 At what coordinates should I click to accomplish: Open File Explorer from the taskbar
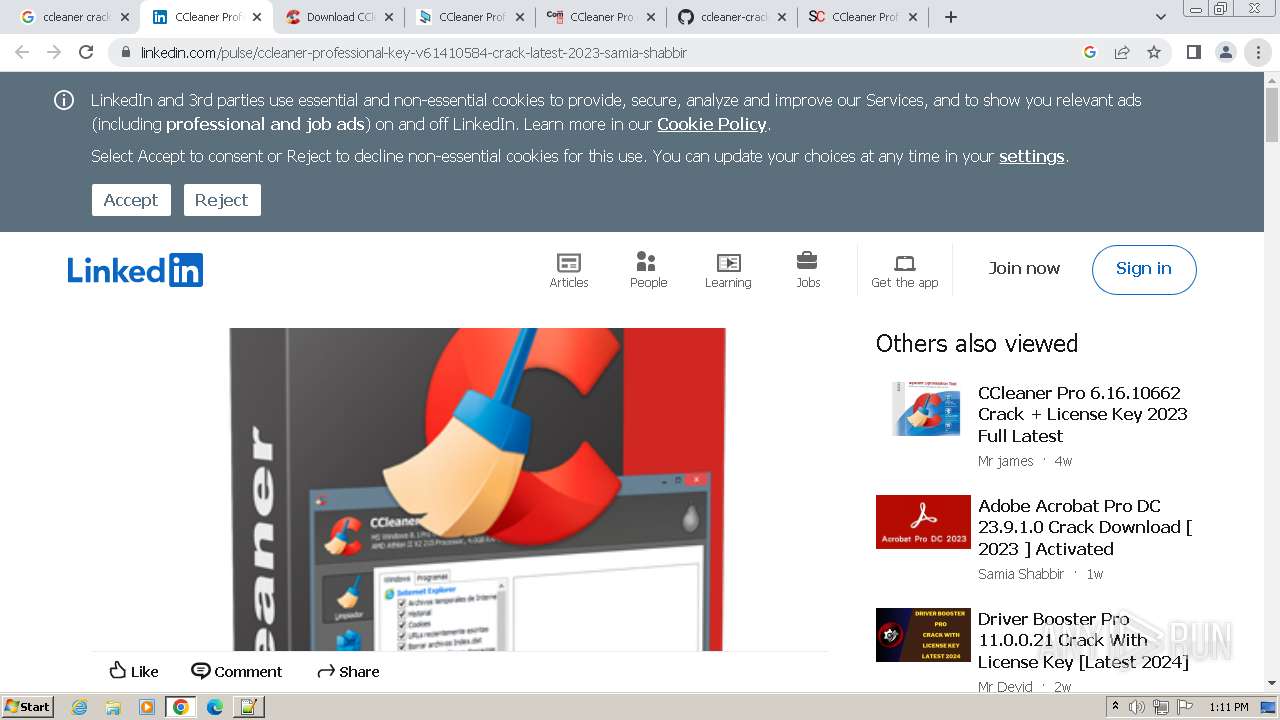point(113,707)
